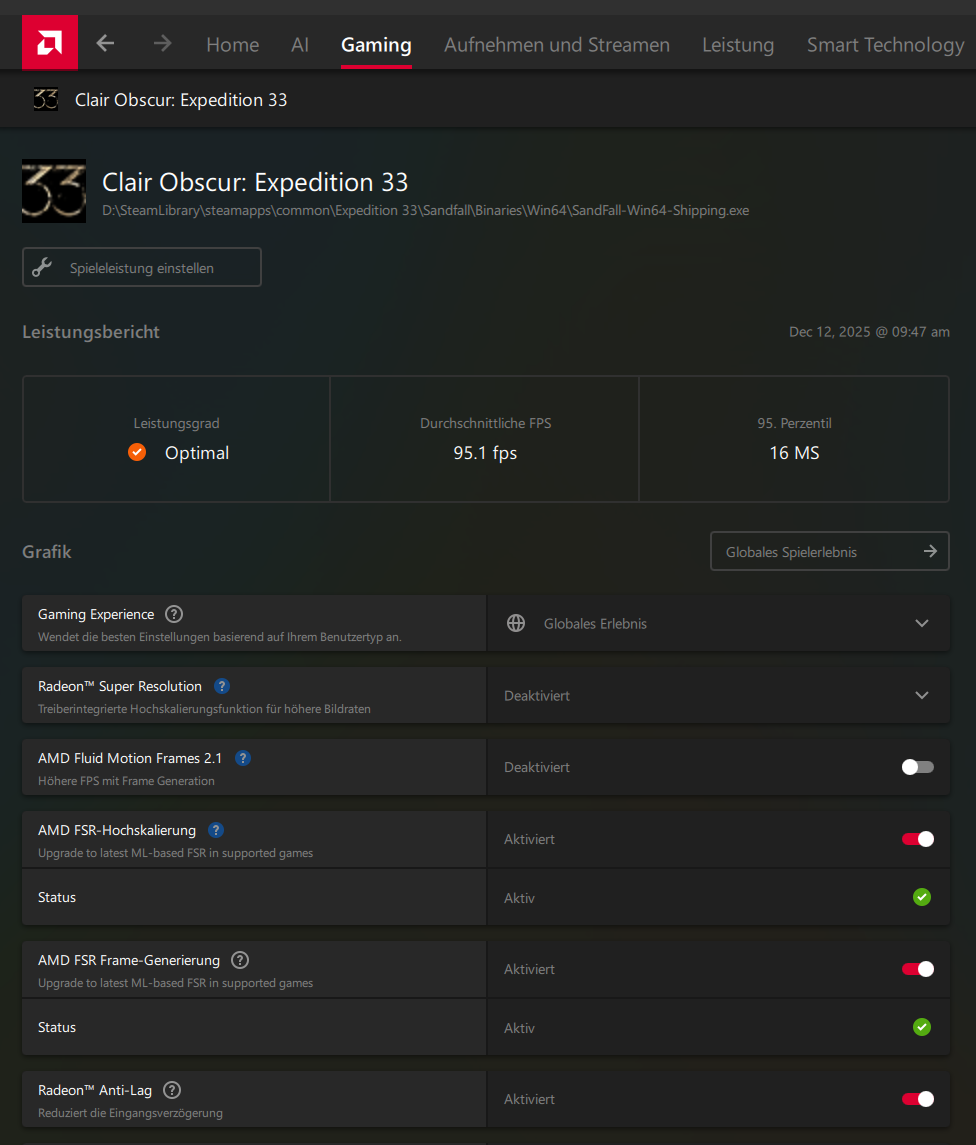Open the Globales Spielerlebnis button
The image size is (976, 1145).
[829, 551]
